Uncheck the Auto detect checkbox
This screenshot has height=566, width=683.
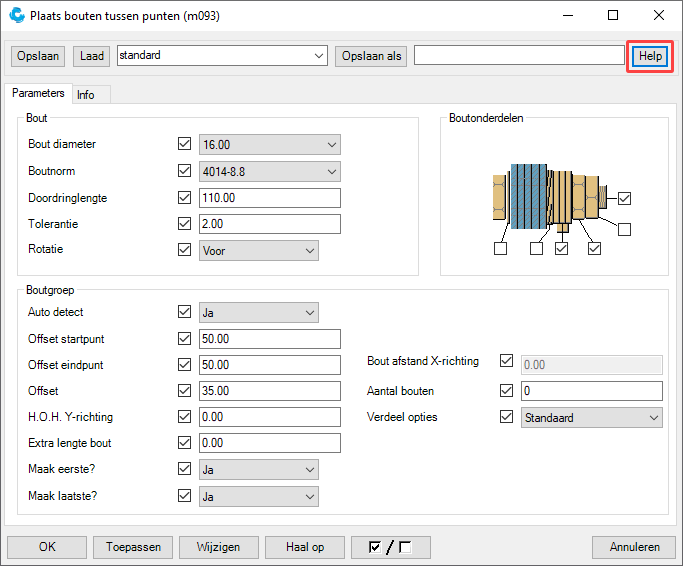click(184, 312)
